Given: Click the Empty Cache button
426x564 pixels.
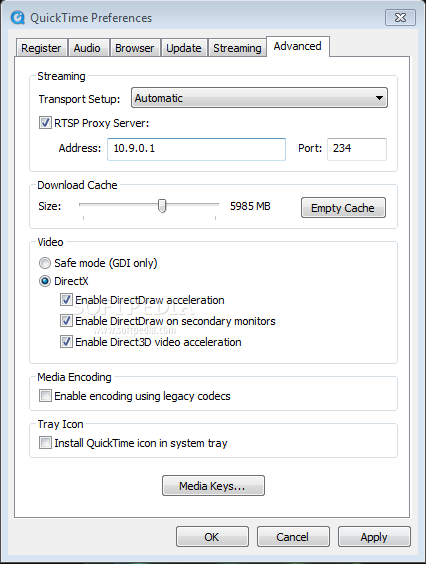Looking at the screenshot, I should point(343,208).
